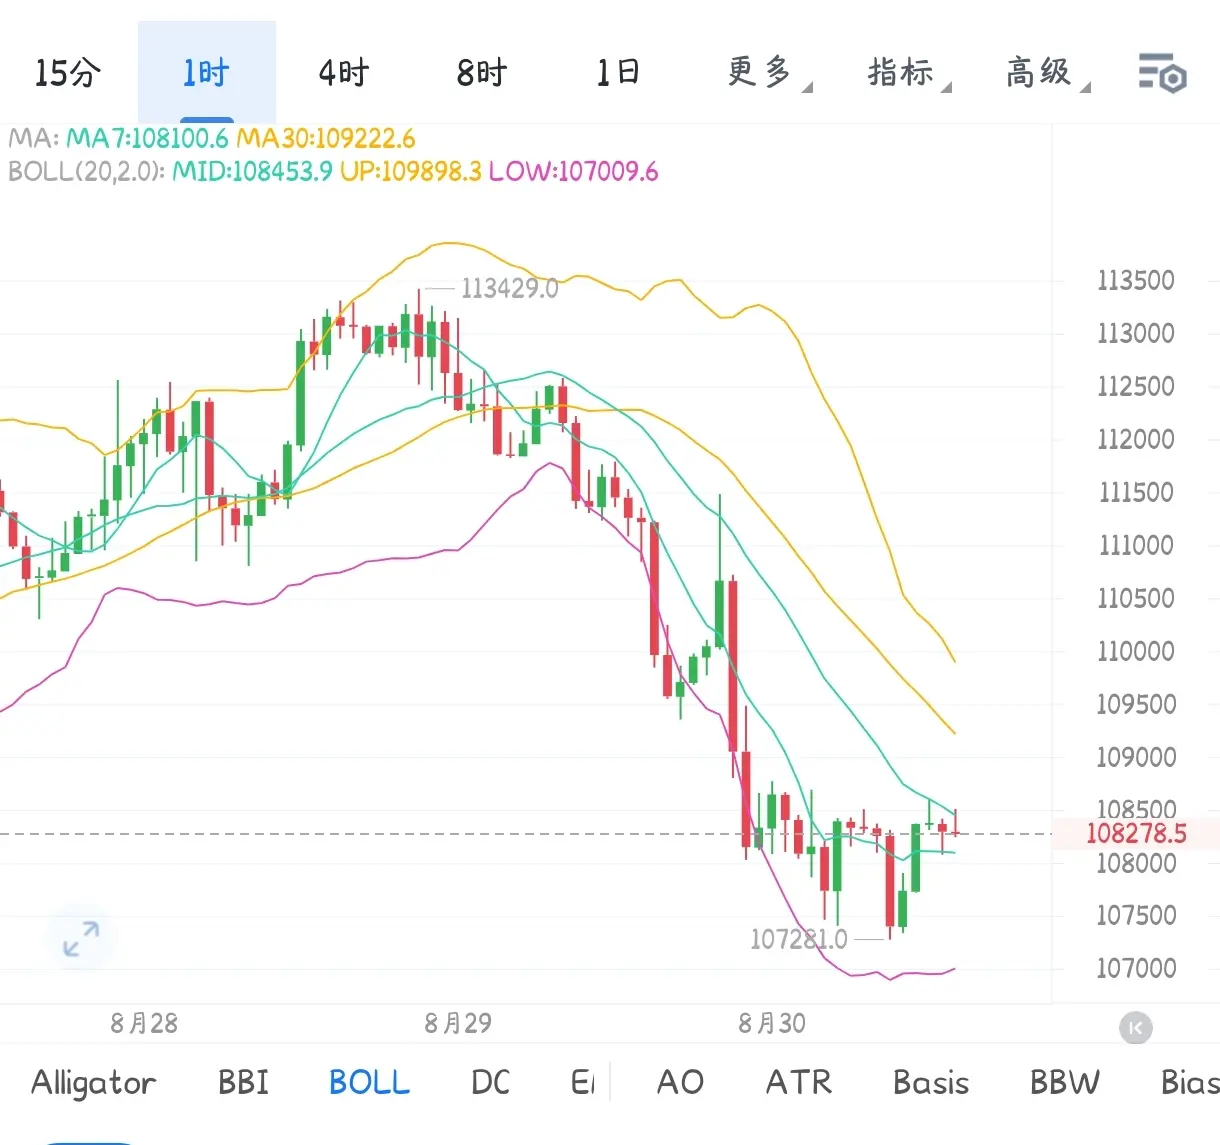Screen dimensions: 1220x1145
Task: Select the 1时 timeframe
Action: point(206,73)
